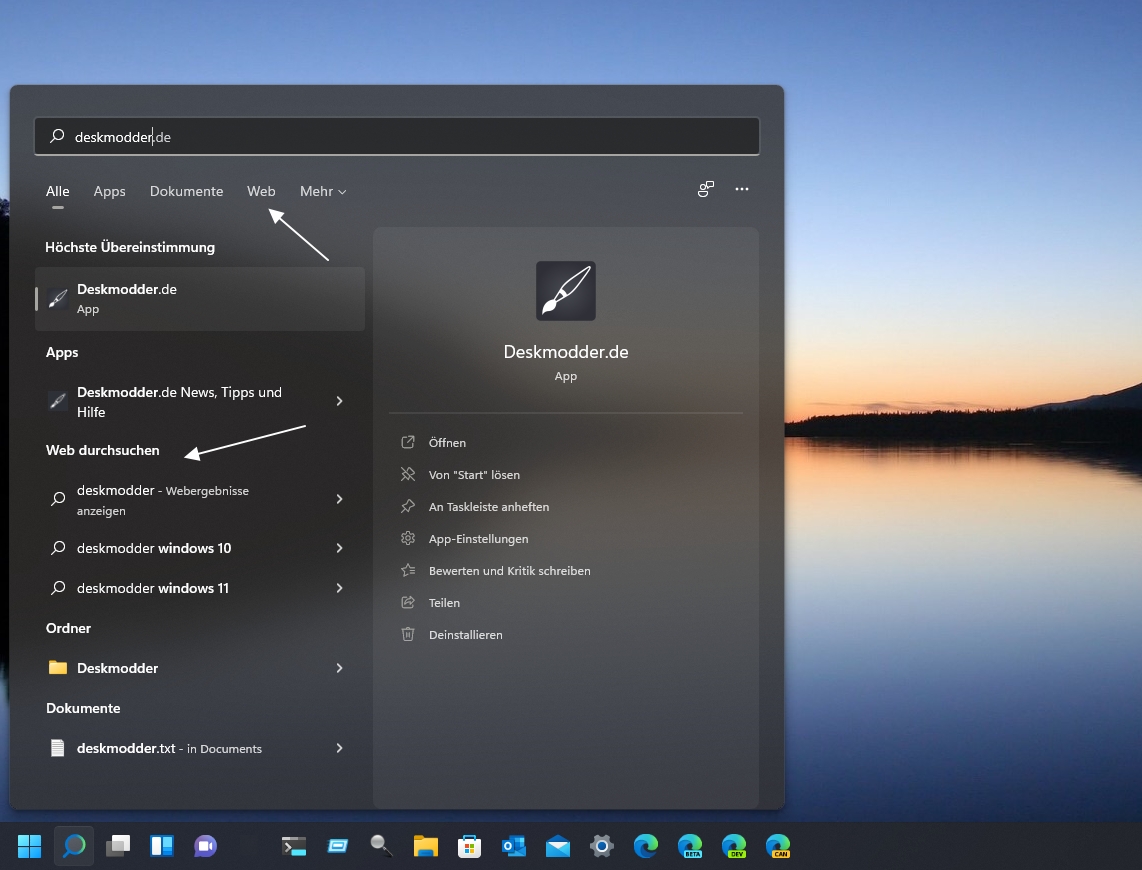Expand chevron for the Deskmodder folder
Viewport: 1142px width, 870px height.
tap(339, 668)
